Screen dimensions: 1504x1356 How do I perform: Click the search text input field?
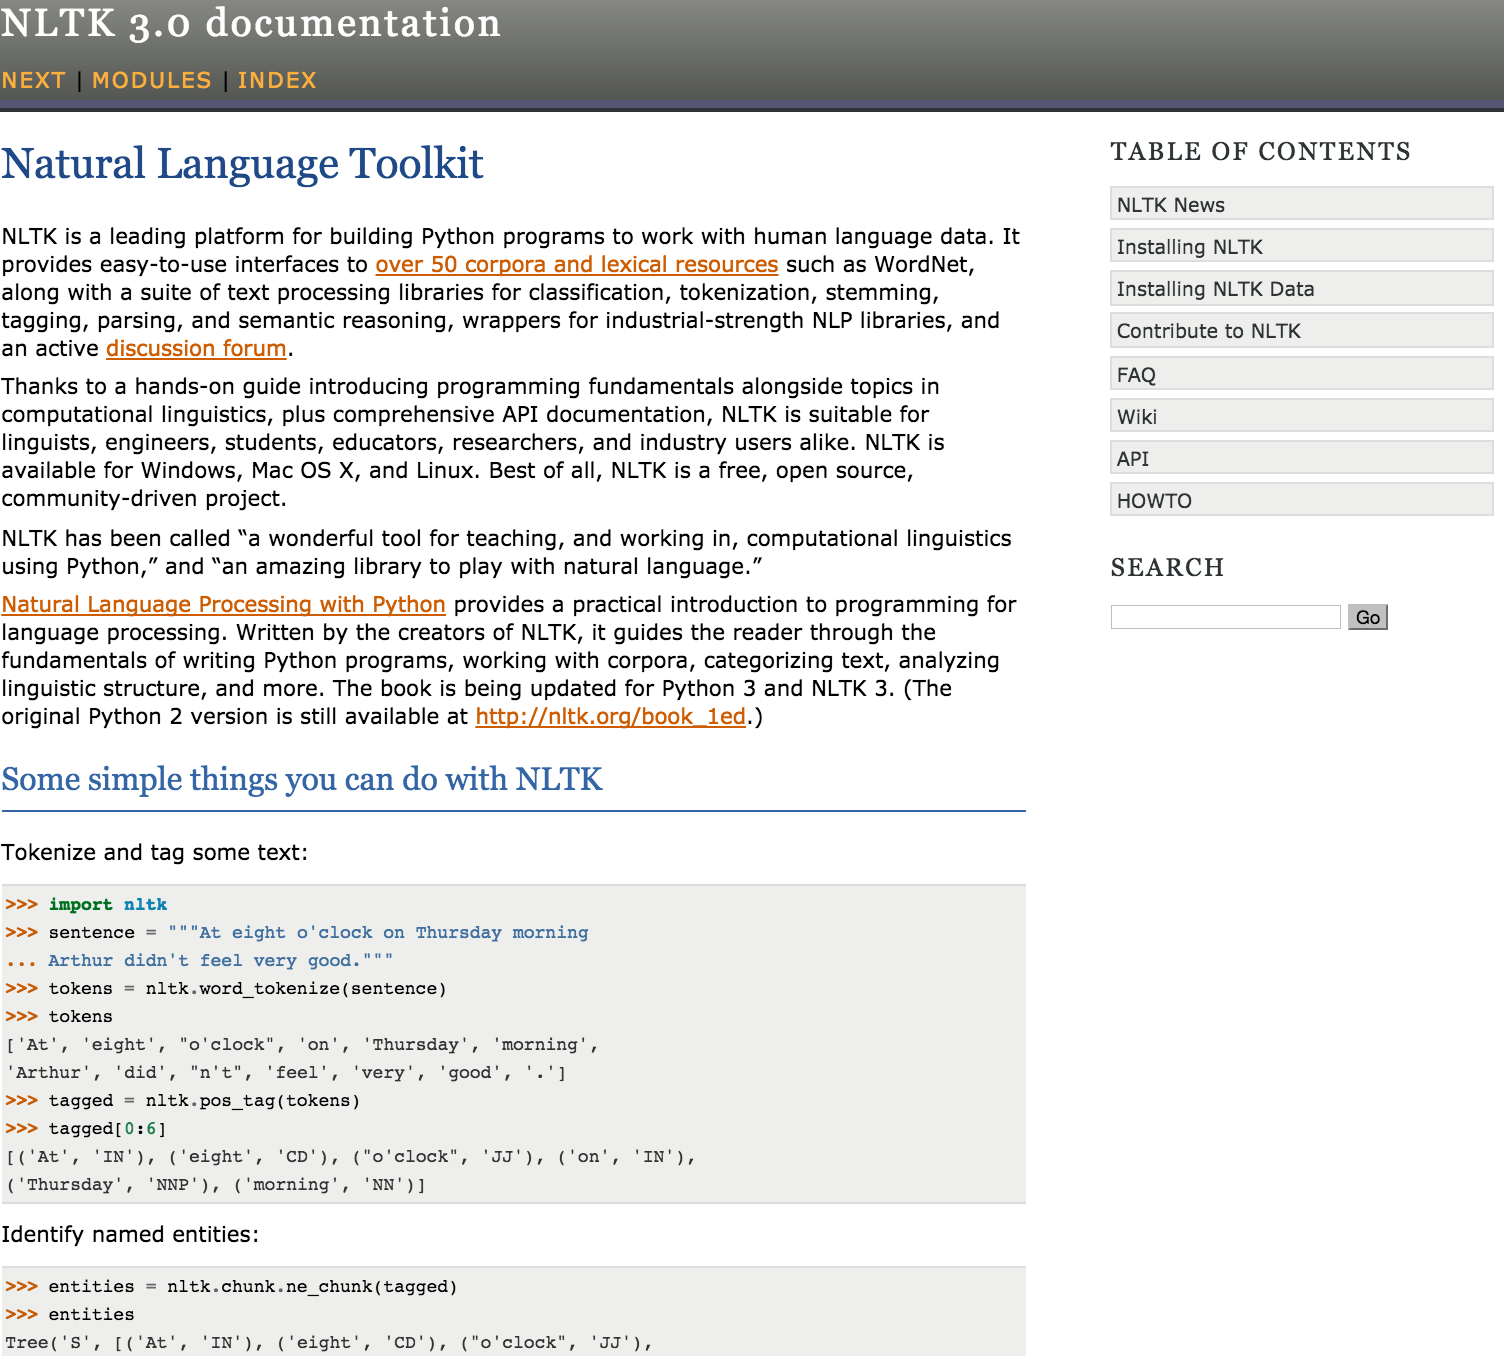[1225, 617]
